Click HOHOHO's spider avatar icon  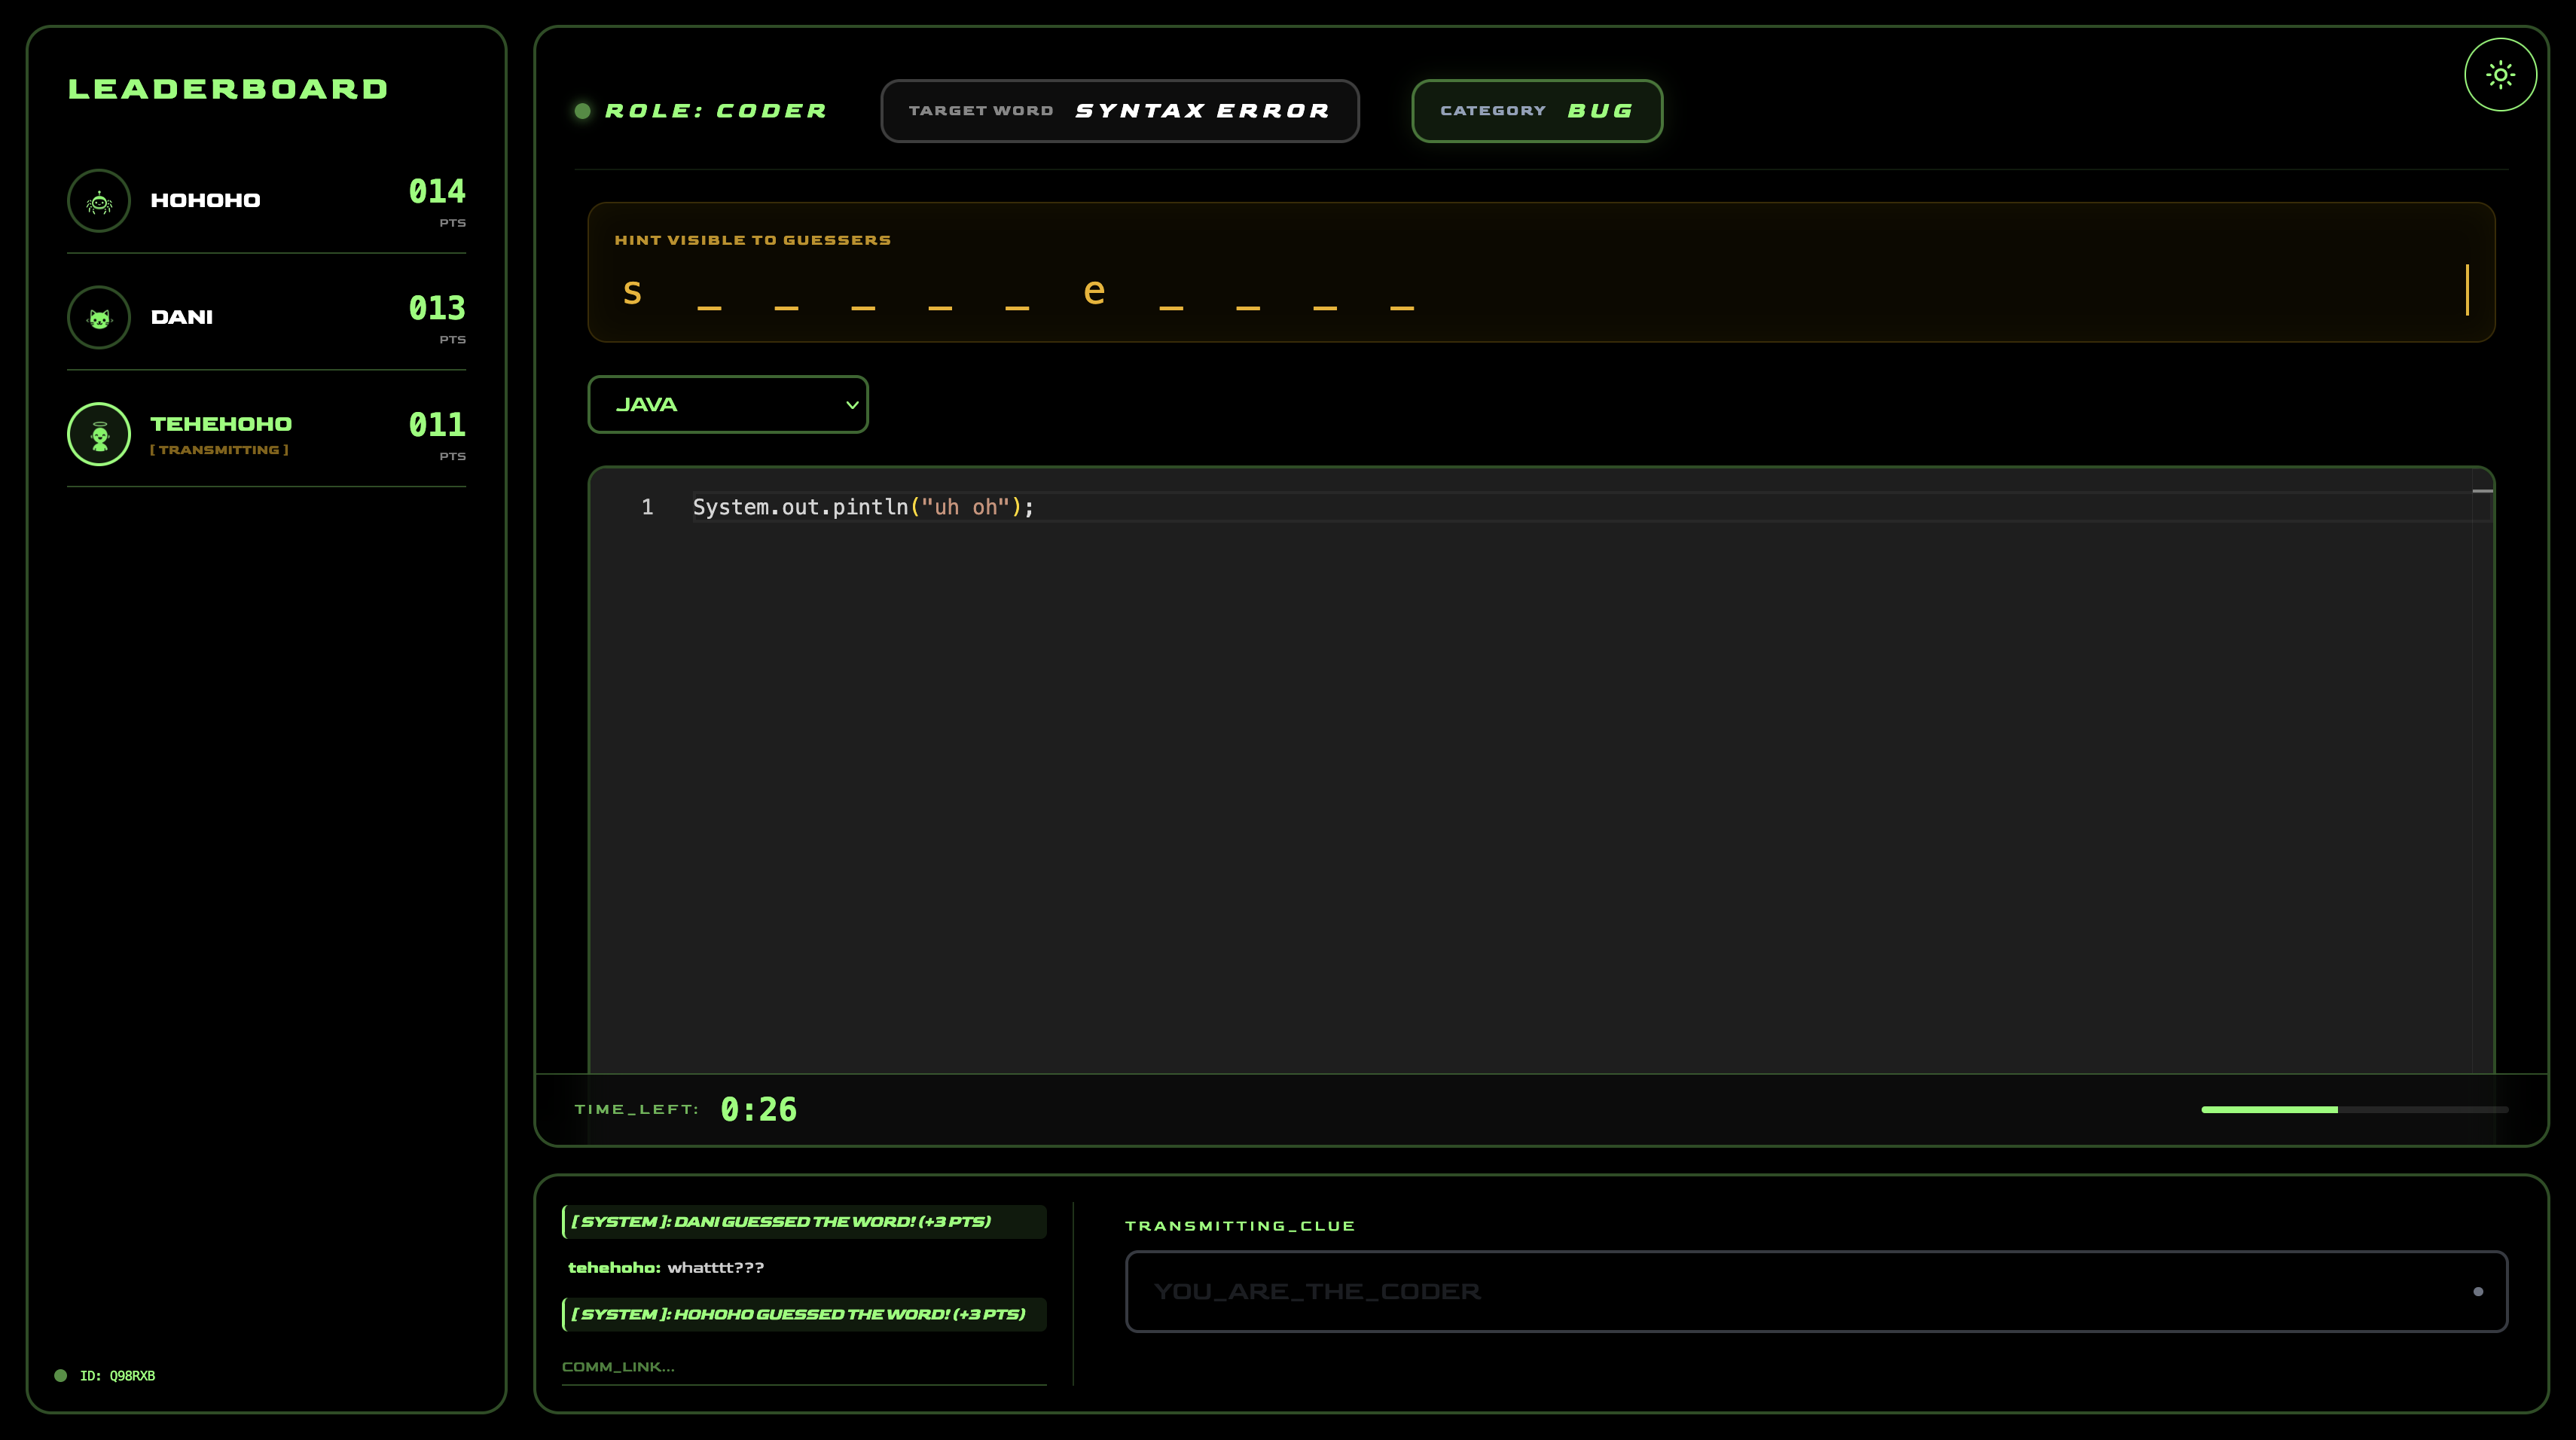[99, 201]
